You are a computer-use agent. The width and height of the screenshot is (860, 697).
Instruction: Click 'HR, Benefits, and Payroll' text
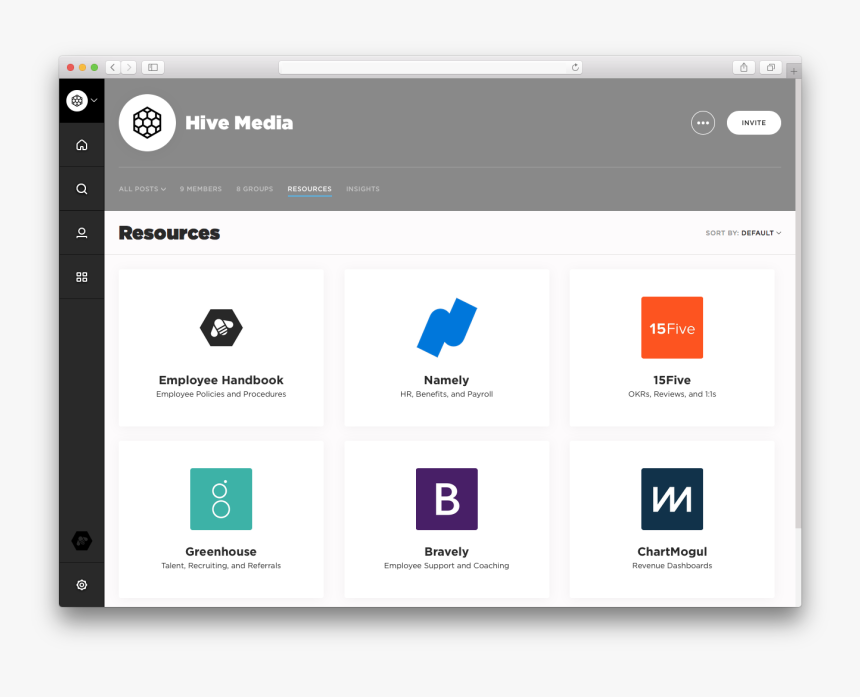446,394
